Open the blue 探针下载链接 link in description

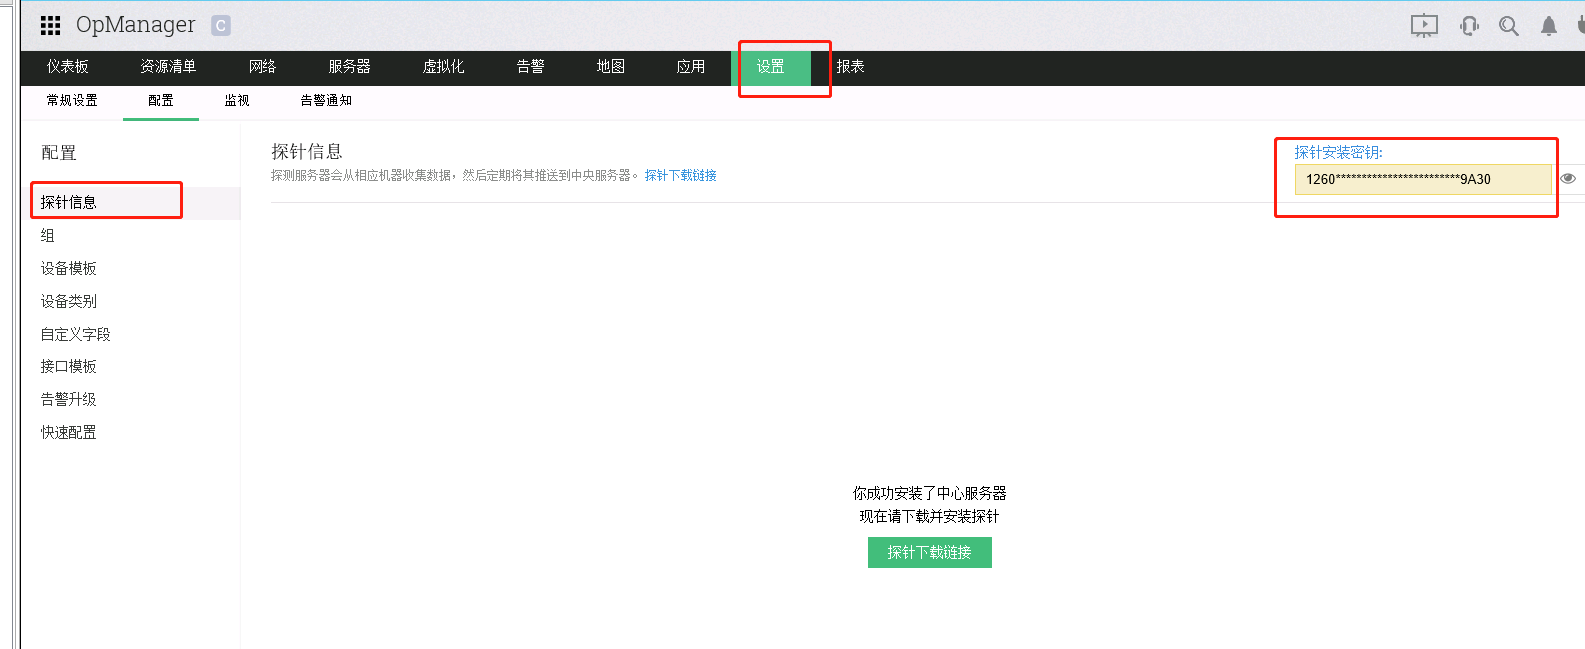pyautogui.click(x=680, y=175)
